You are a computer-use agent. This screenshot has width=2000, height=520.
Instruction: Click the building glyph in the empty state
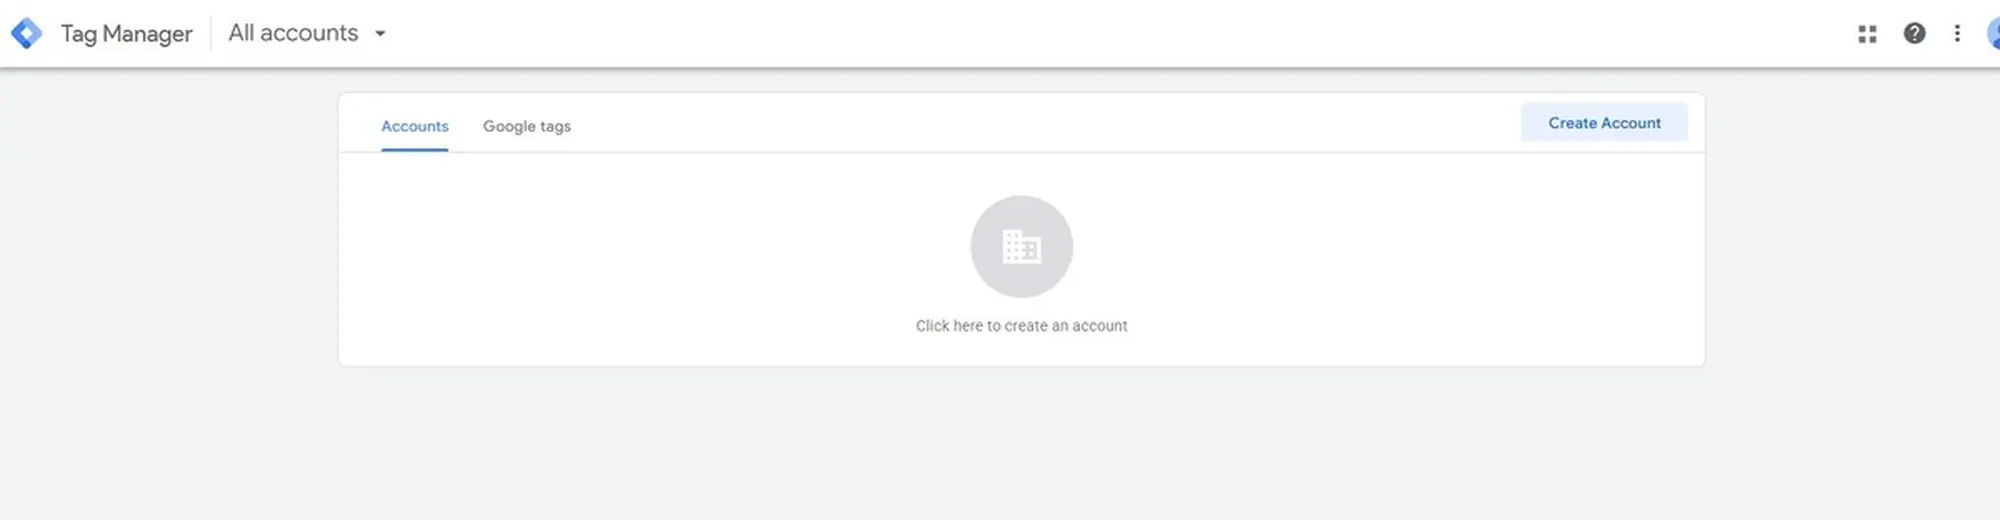(x=1021, y=246)
